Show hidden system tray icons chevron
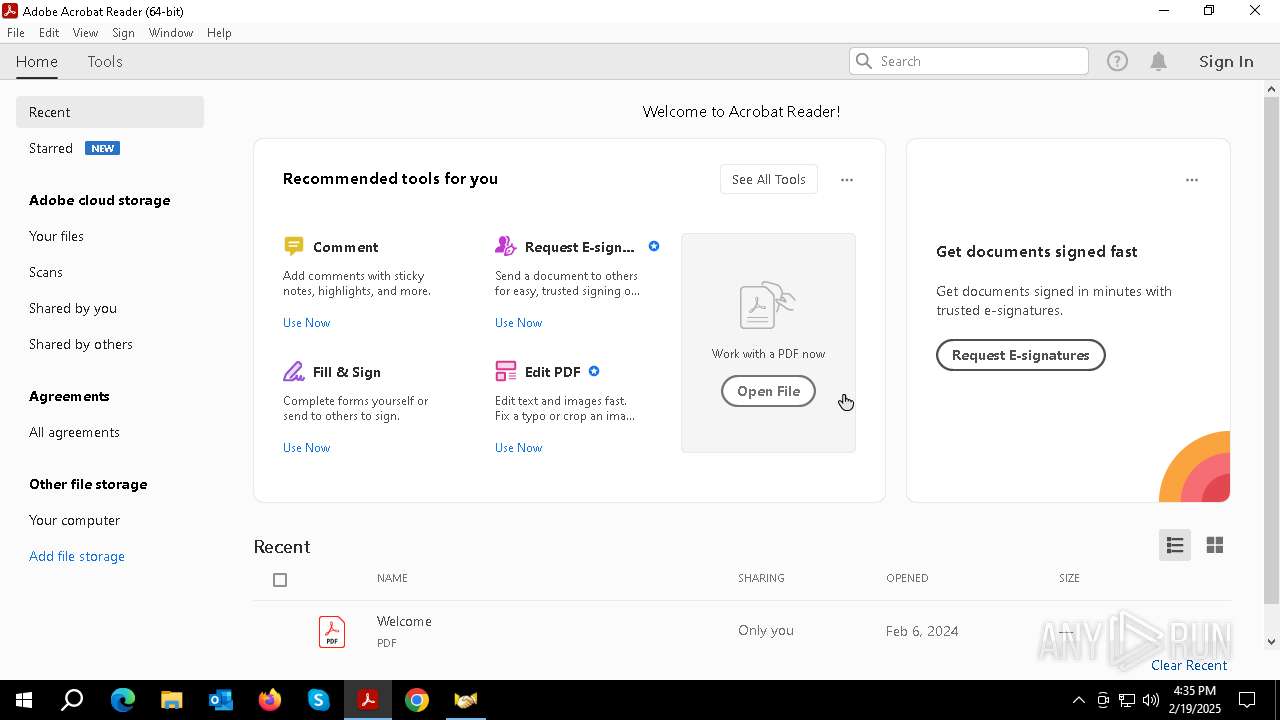The image size is (1280, 720). click(x=1078, y=700)
